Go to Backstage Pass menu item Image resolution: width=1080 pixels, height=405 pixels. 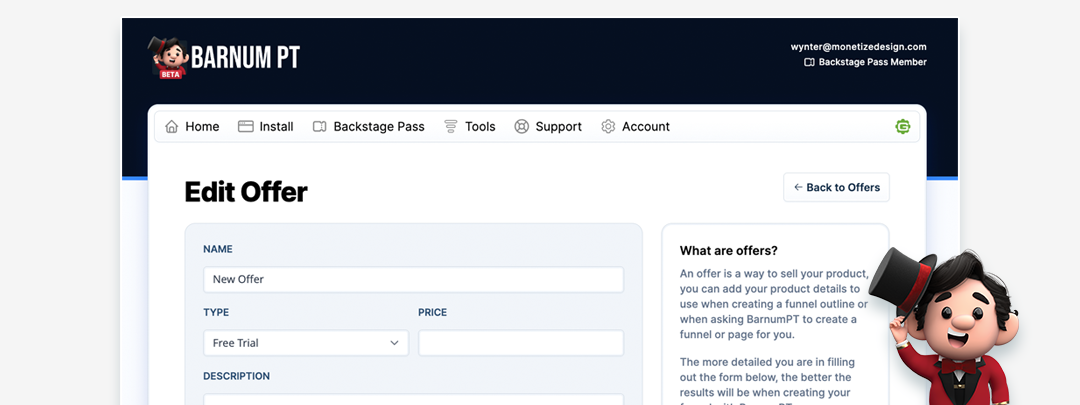click(x=368, y=127)
